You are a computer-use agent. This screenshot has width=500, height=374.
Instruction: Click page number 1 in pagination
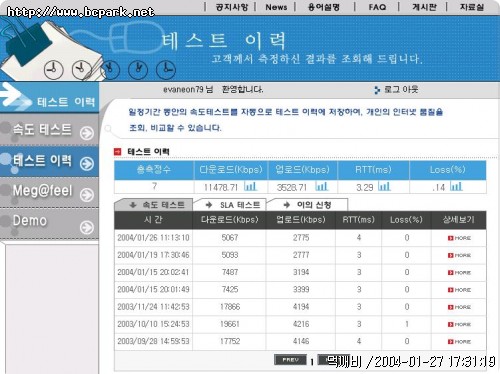pyautogui.click(x=312, y=362)
